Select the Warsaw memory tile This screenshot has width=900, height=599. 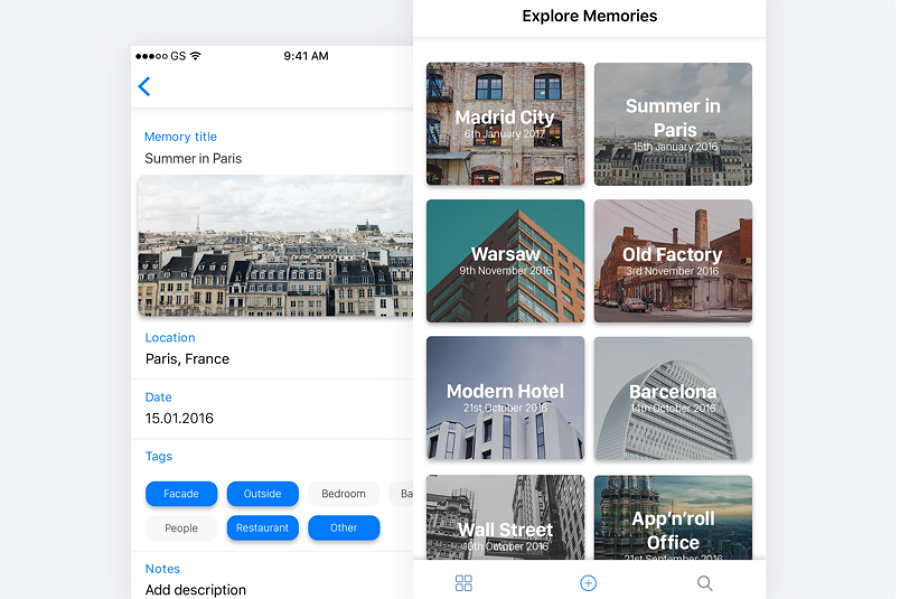[505, 261]
